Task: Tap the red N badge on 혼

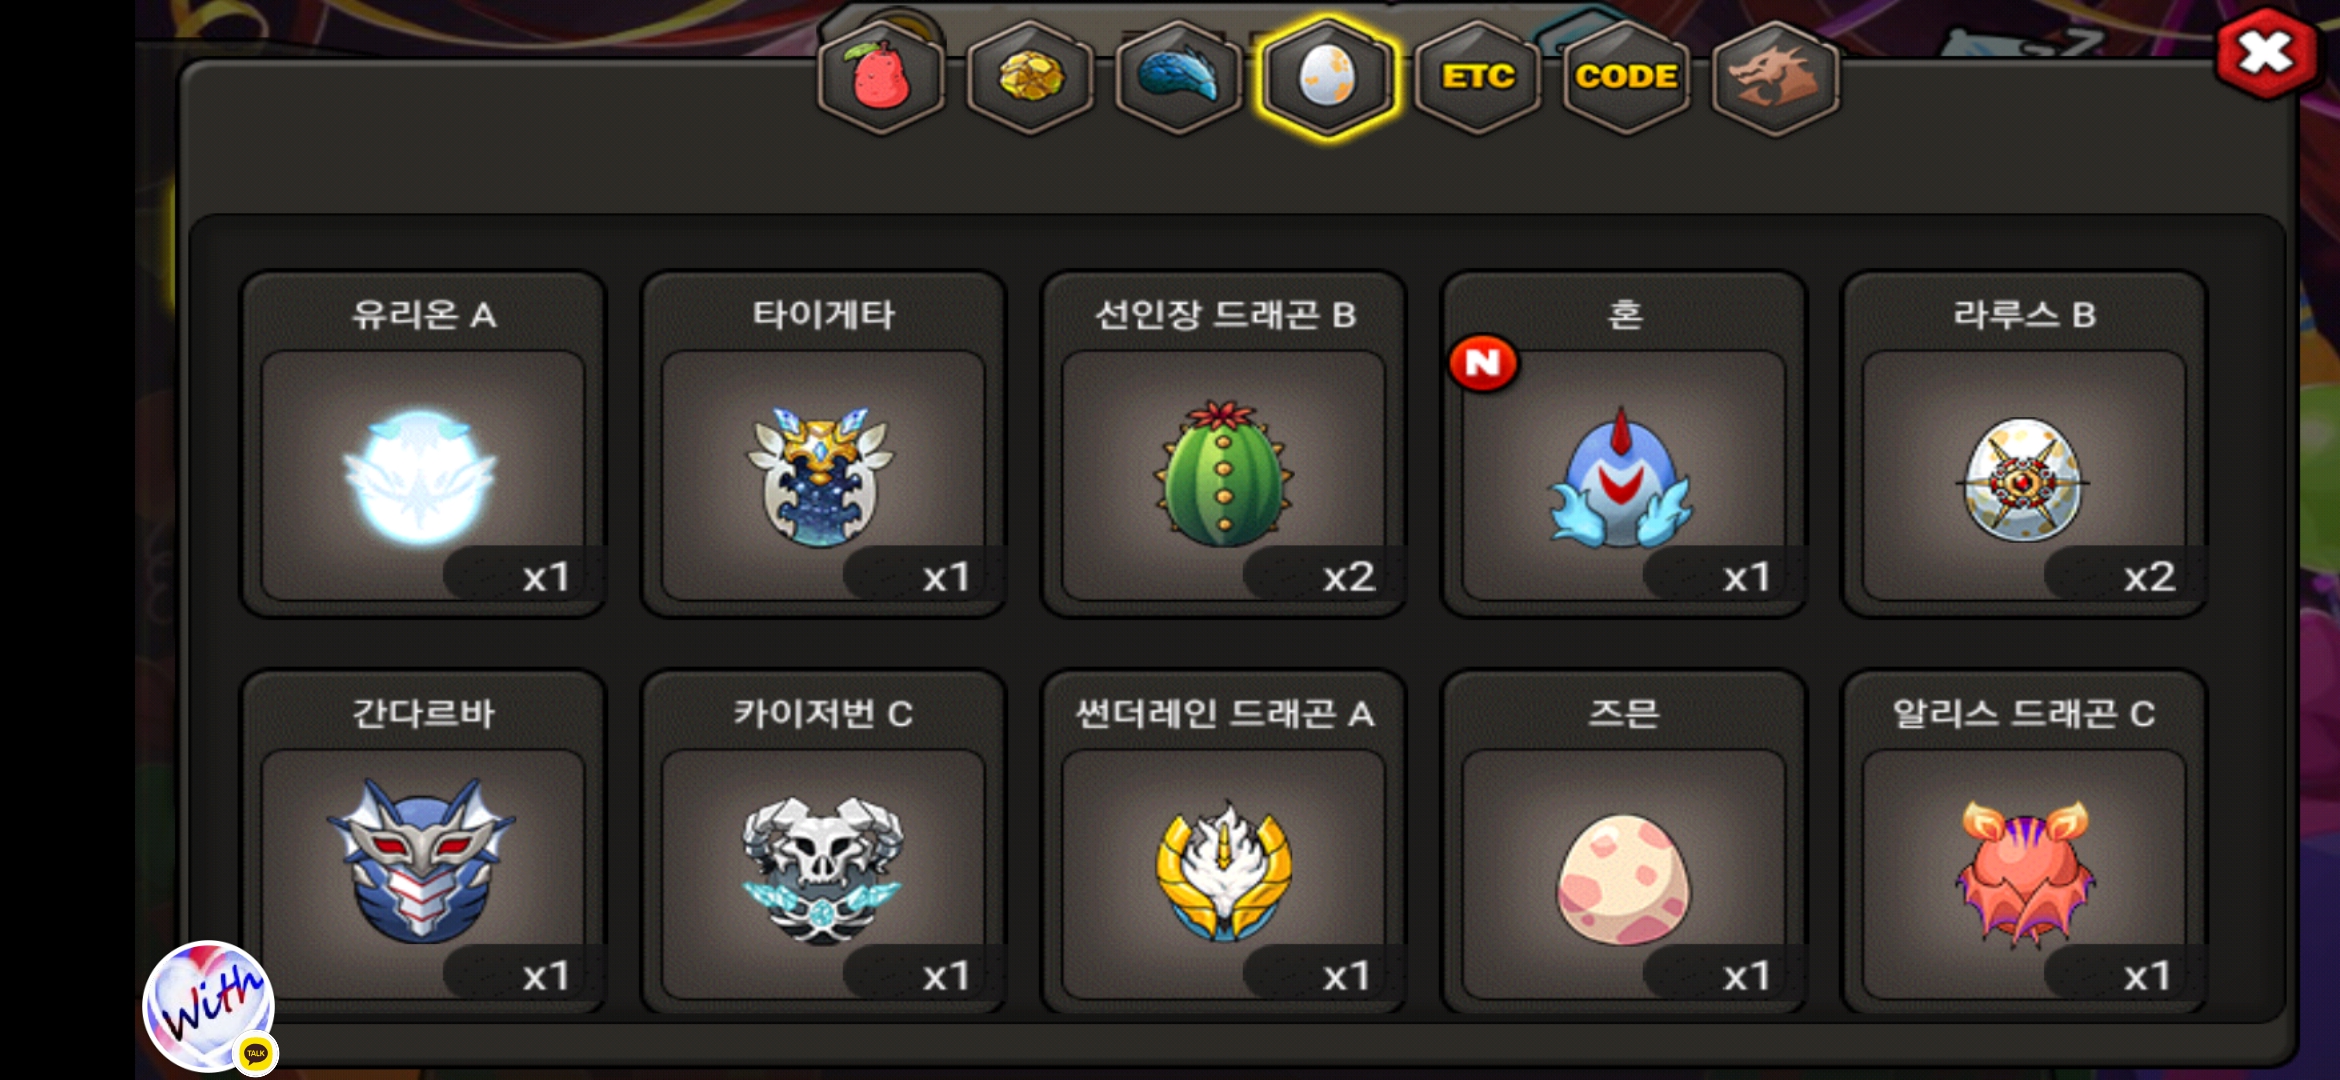Action: (1483, 363)
